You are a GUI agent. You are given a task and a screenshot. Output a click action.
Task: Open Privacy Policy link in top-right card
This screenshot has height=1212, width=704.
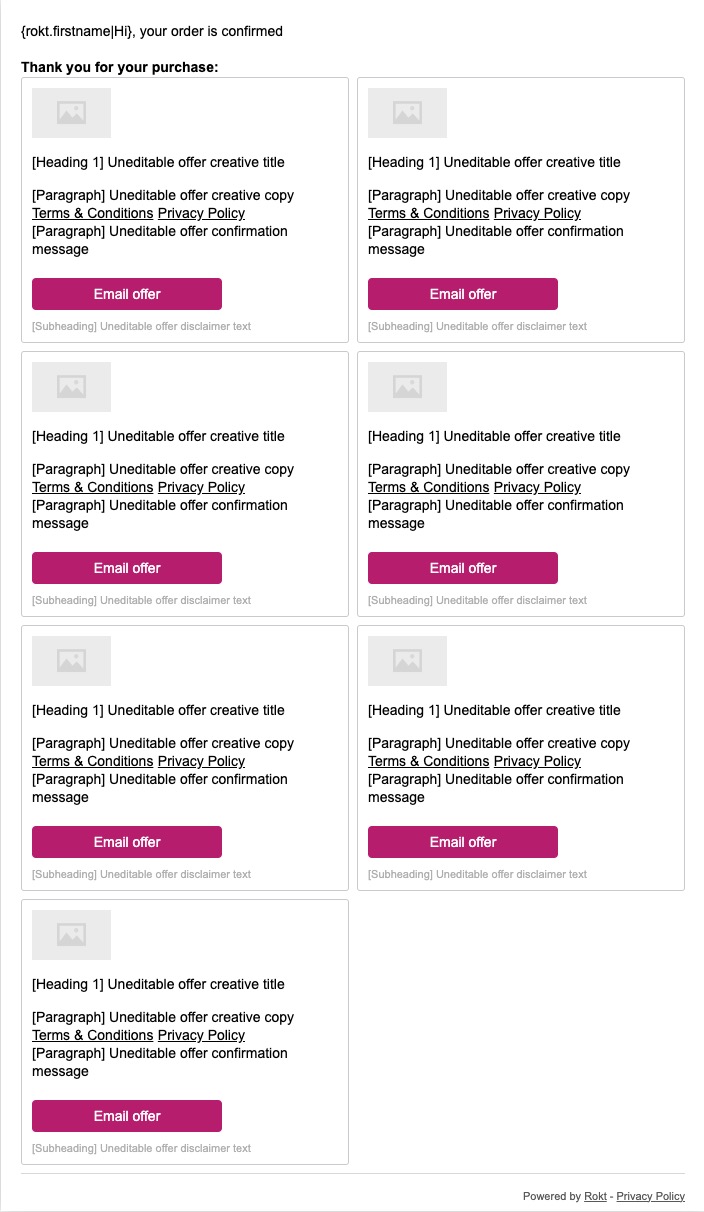[x=537, y=213]
